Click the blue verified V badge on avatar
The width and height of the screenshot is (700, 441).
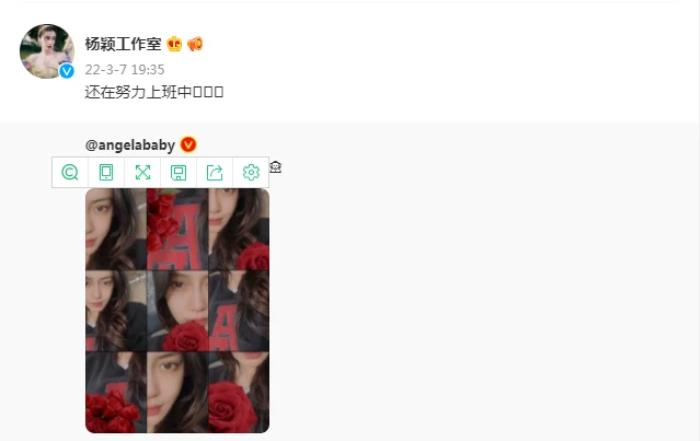pos(67,71)
